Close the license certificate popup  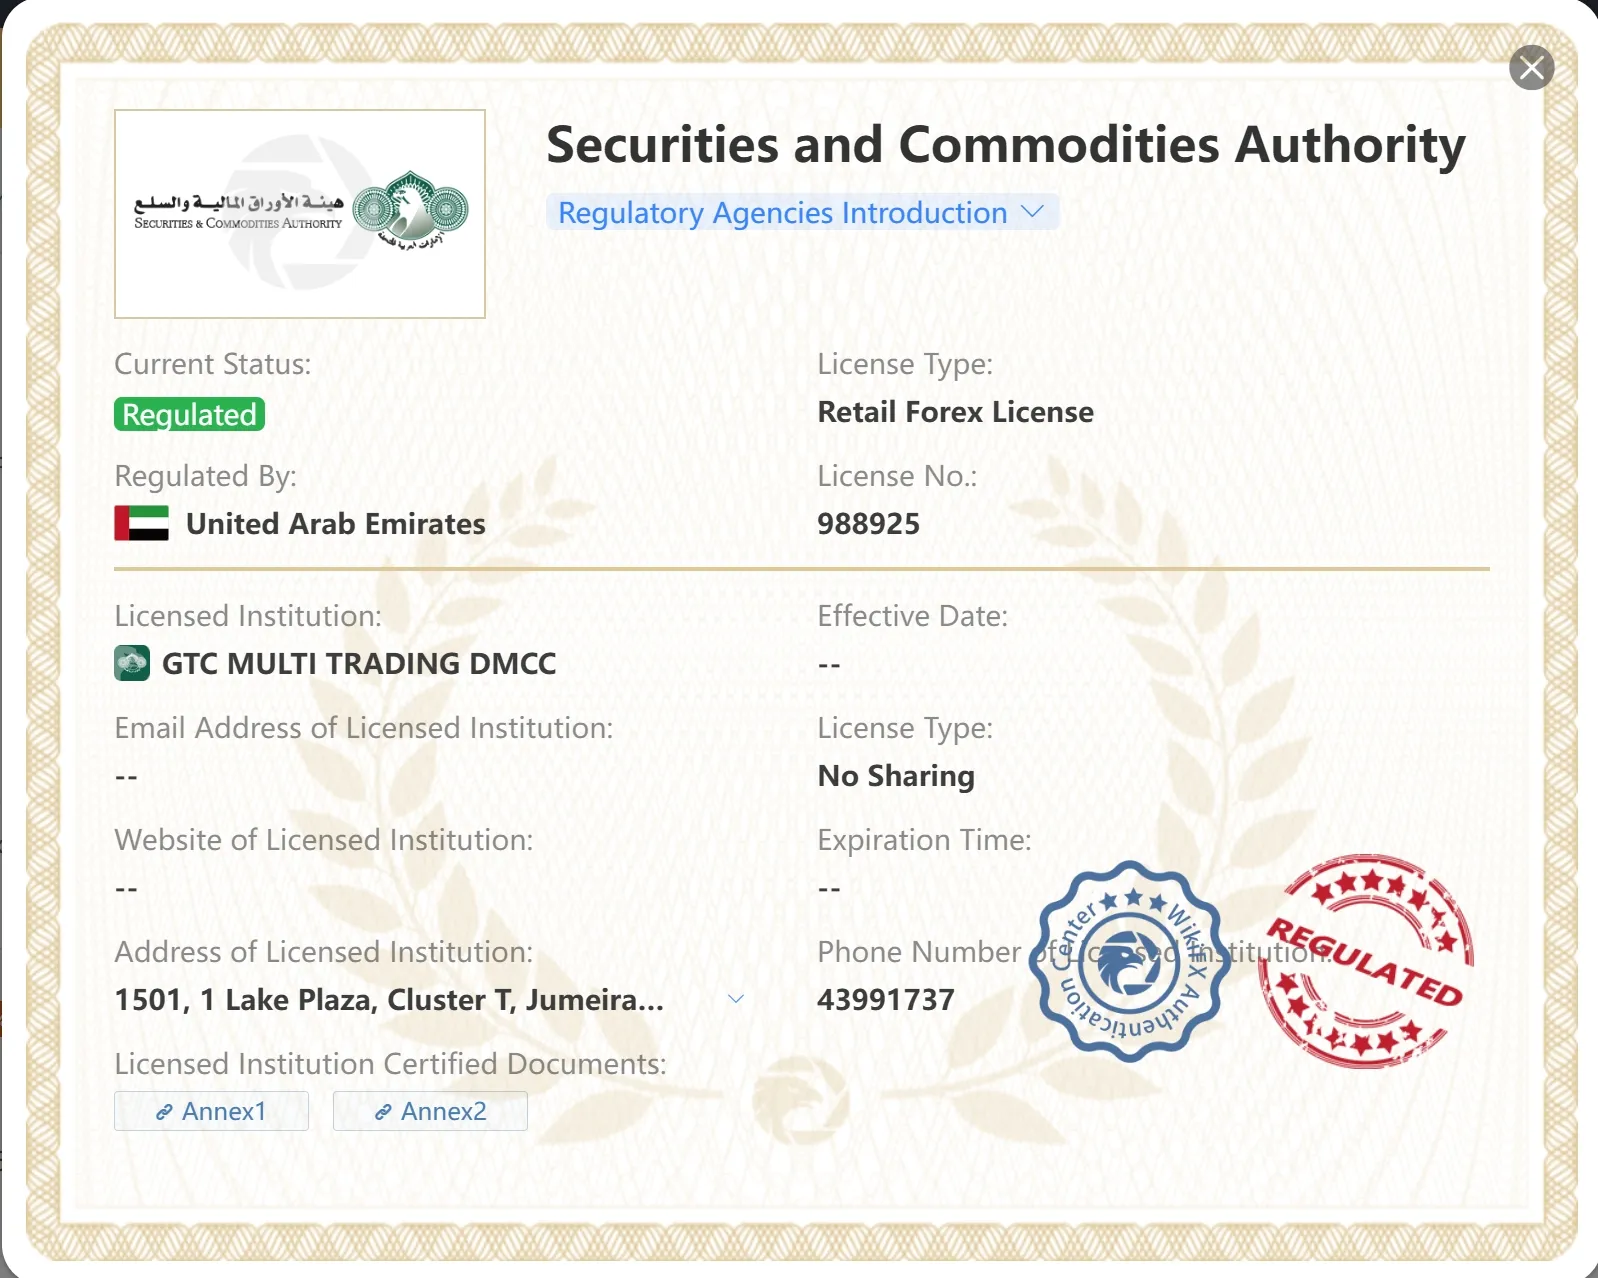[1531, 68]
